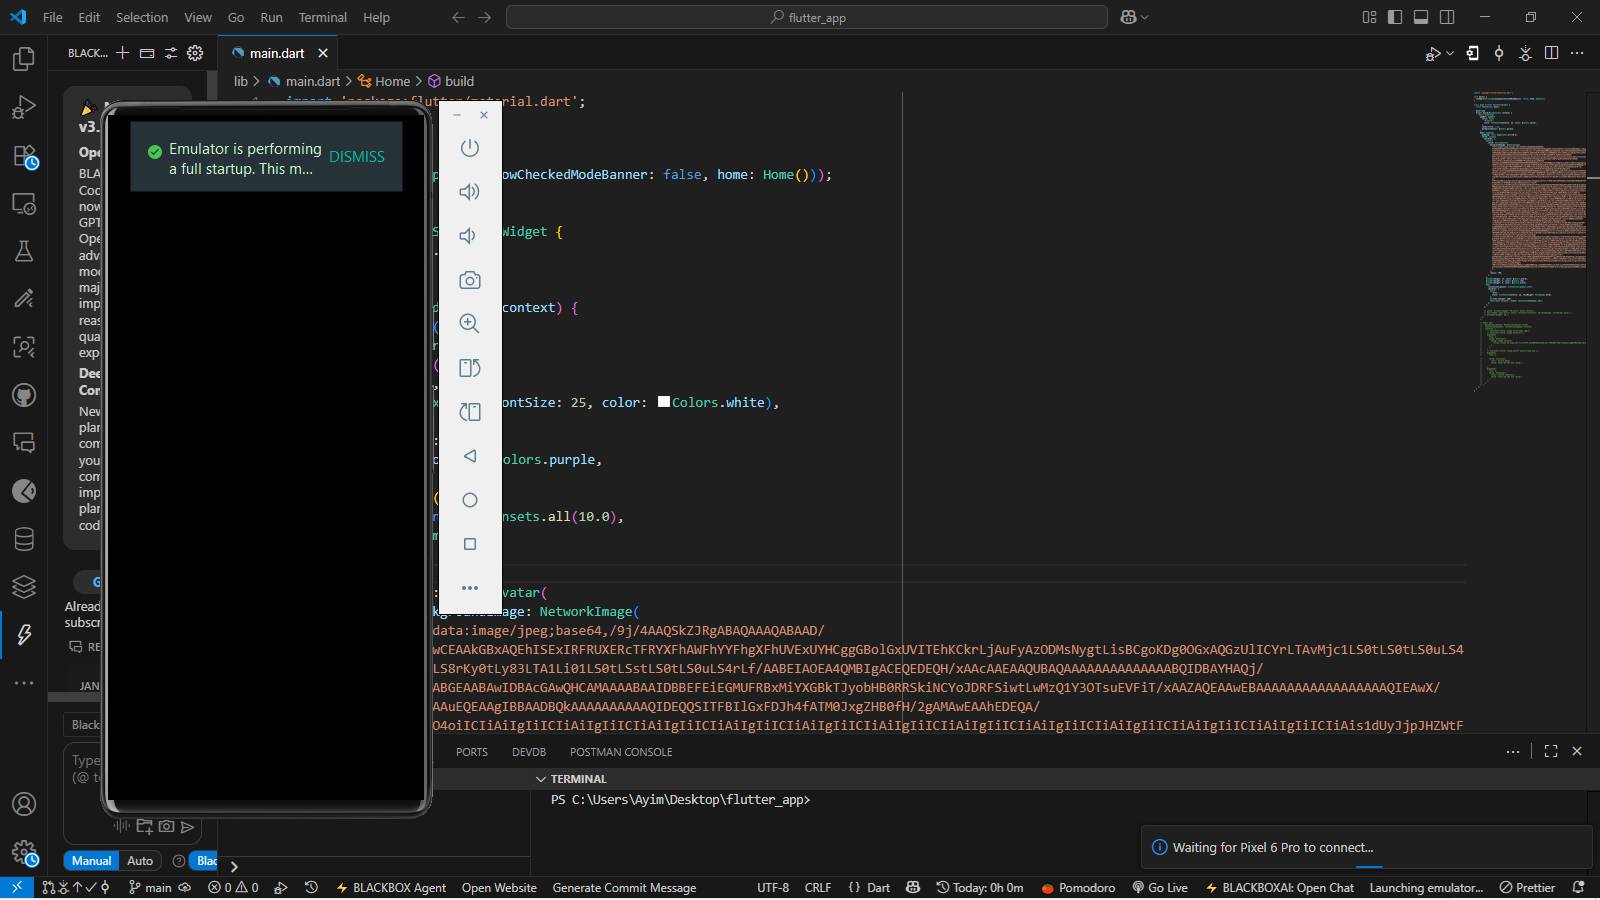Toggle secondary side bar layout icon

pos(1447,17)
